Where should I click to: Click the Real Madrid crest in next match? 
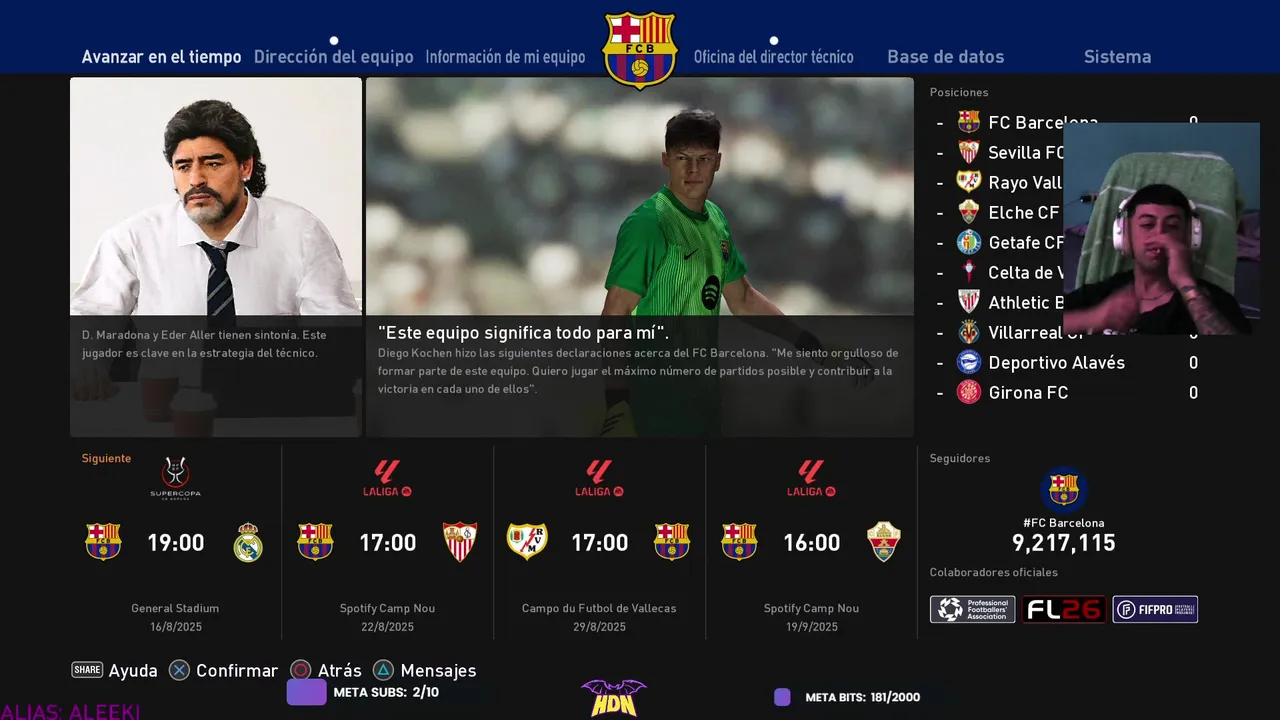pyautogui.click(x=248, y=542)
